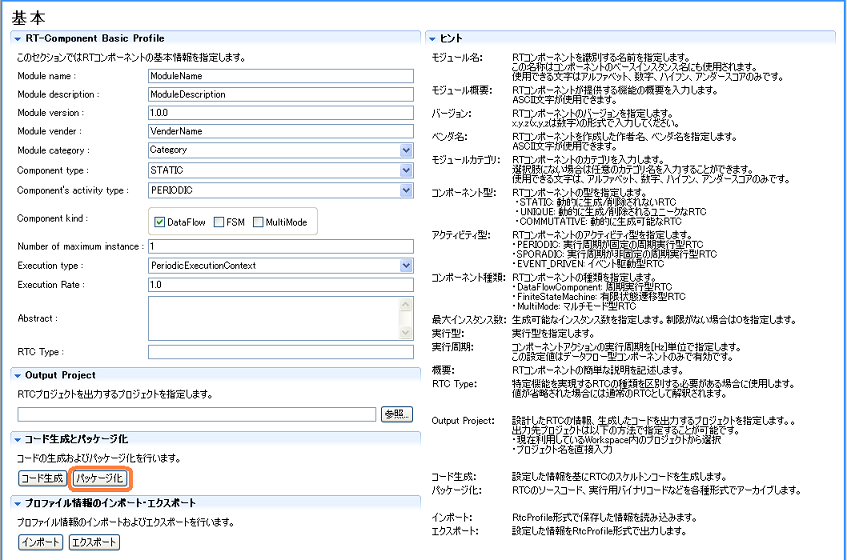Image resolution: width=847 pixels, height=560 pixels.
Task: Click the コード生成 button
Action: [42, 478]
